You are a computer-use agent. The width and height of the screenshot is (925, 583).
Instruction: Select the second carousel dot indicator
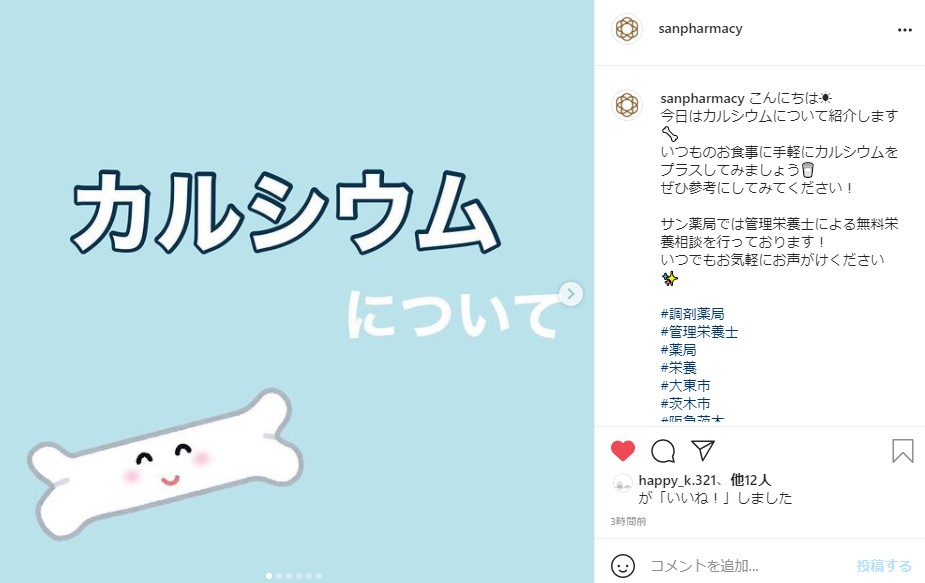tap(279, 575)
